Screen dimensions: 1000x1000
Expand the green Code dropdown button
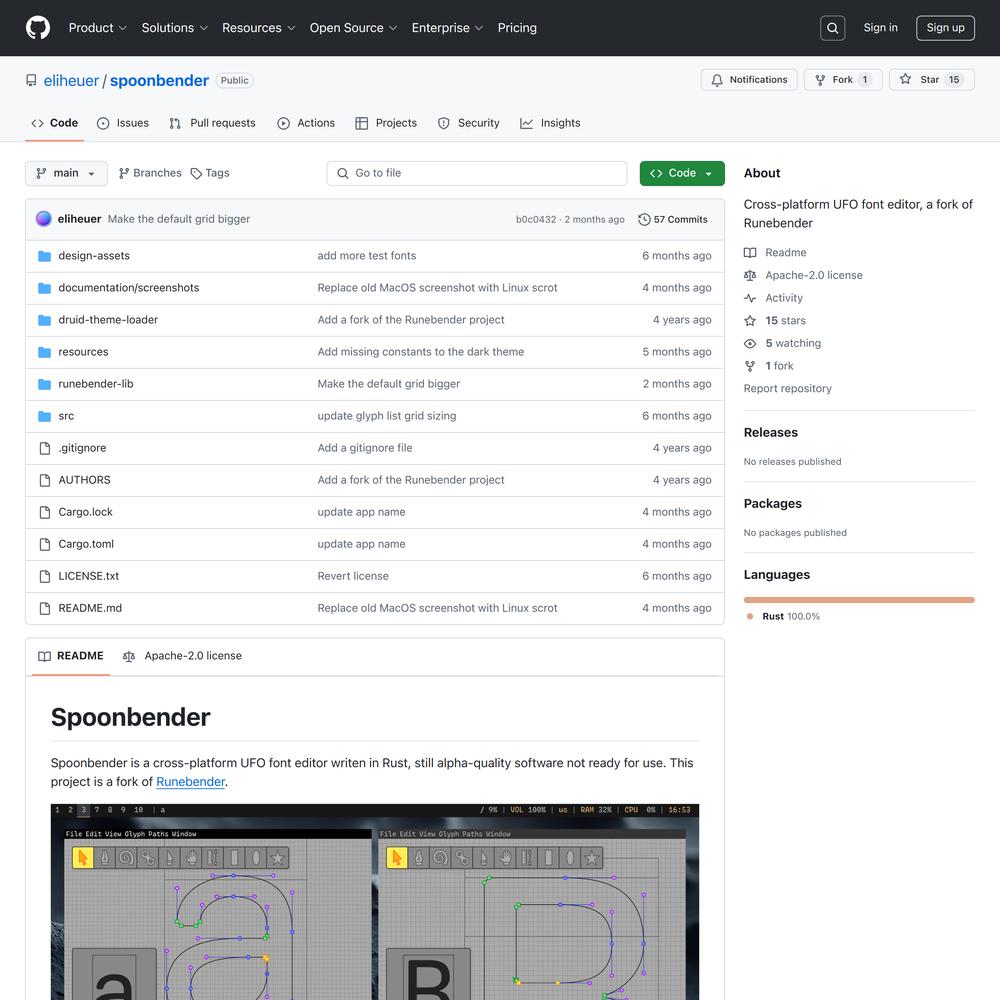pos(682,173)
